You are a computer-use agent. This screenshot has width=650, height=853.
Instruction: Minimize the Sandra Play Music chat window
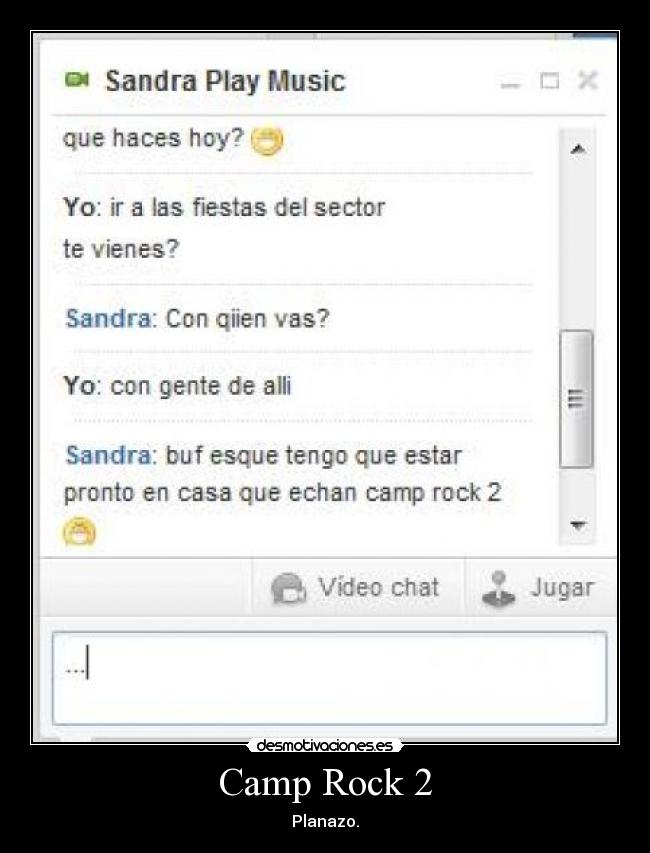(x=510, y=82)
